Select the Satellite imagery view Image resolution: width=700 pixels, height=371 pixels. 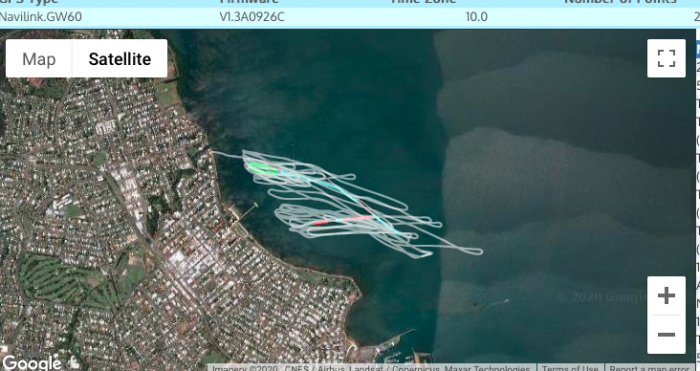click(120, 58)
